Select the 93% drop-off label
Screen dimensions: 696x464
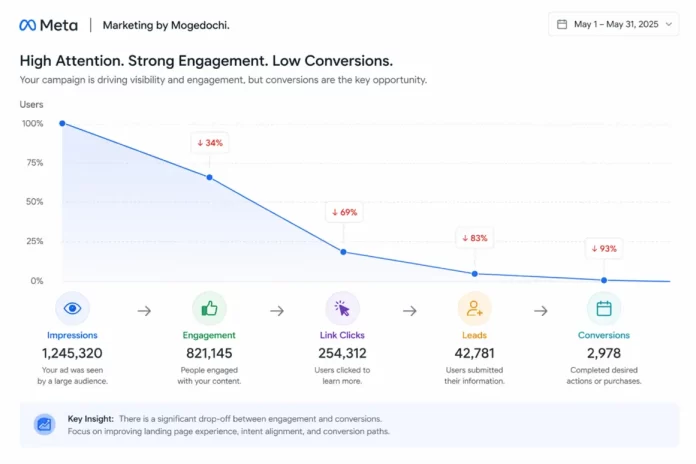pos(604,248)
